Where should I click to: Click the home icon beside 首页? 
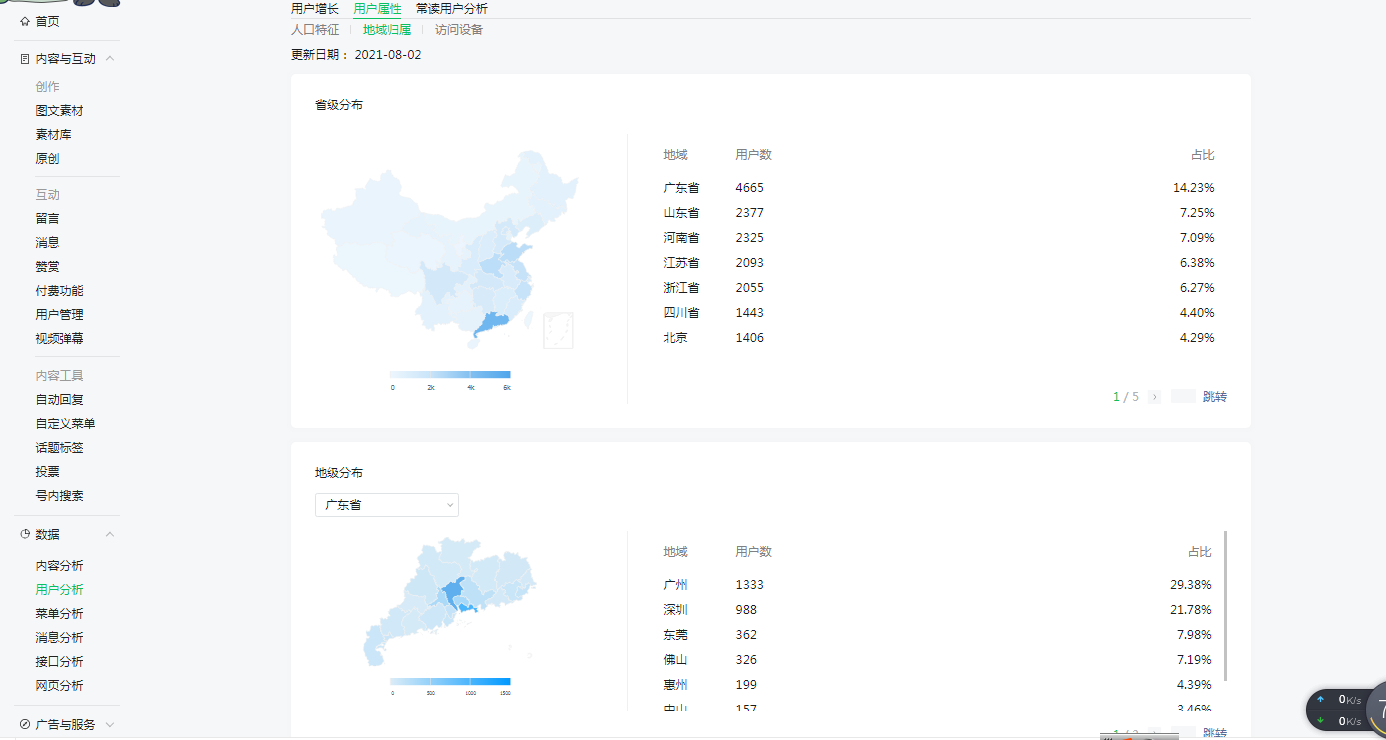pyautogui.click(x=25, y=21)
